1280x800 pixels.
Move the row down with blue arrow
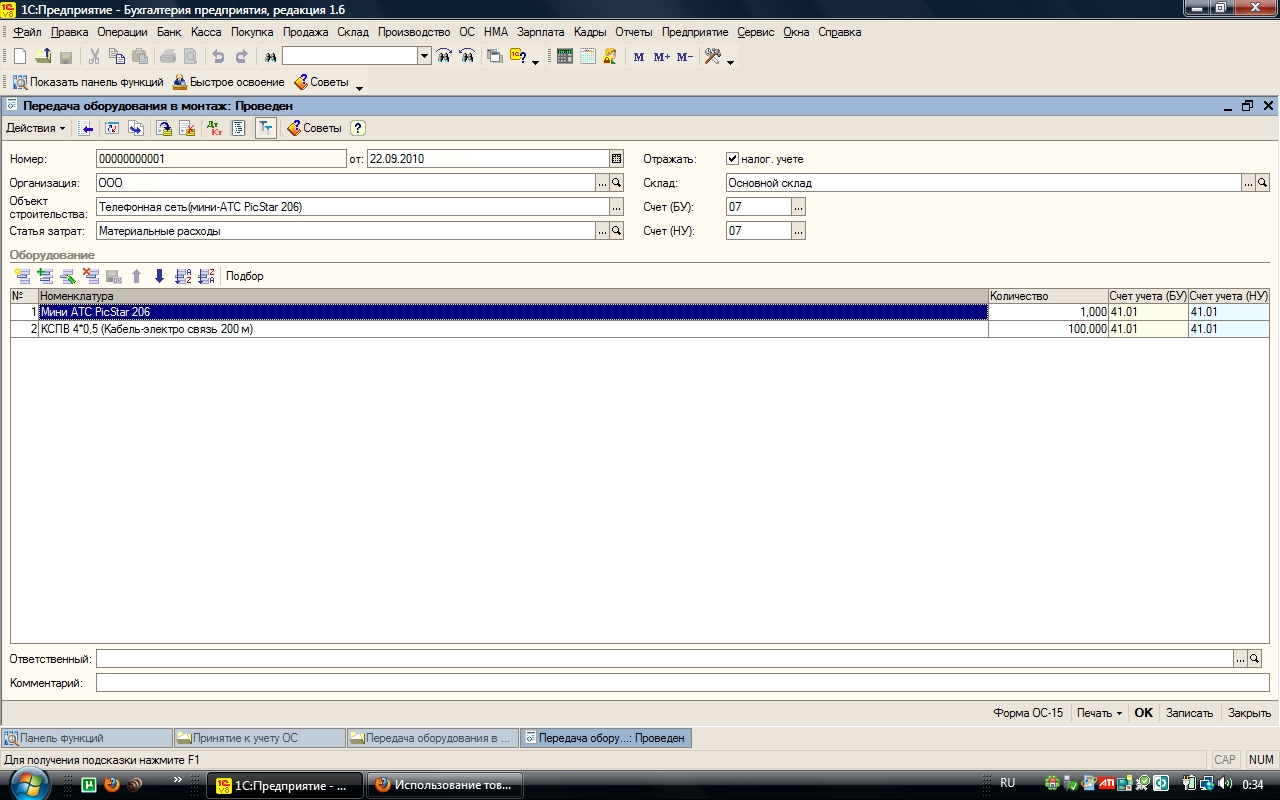[159, 276]
